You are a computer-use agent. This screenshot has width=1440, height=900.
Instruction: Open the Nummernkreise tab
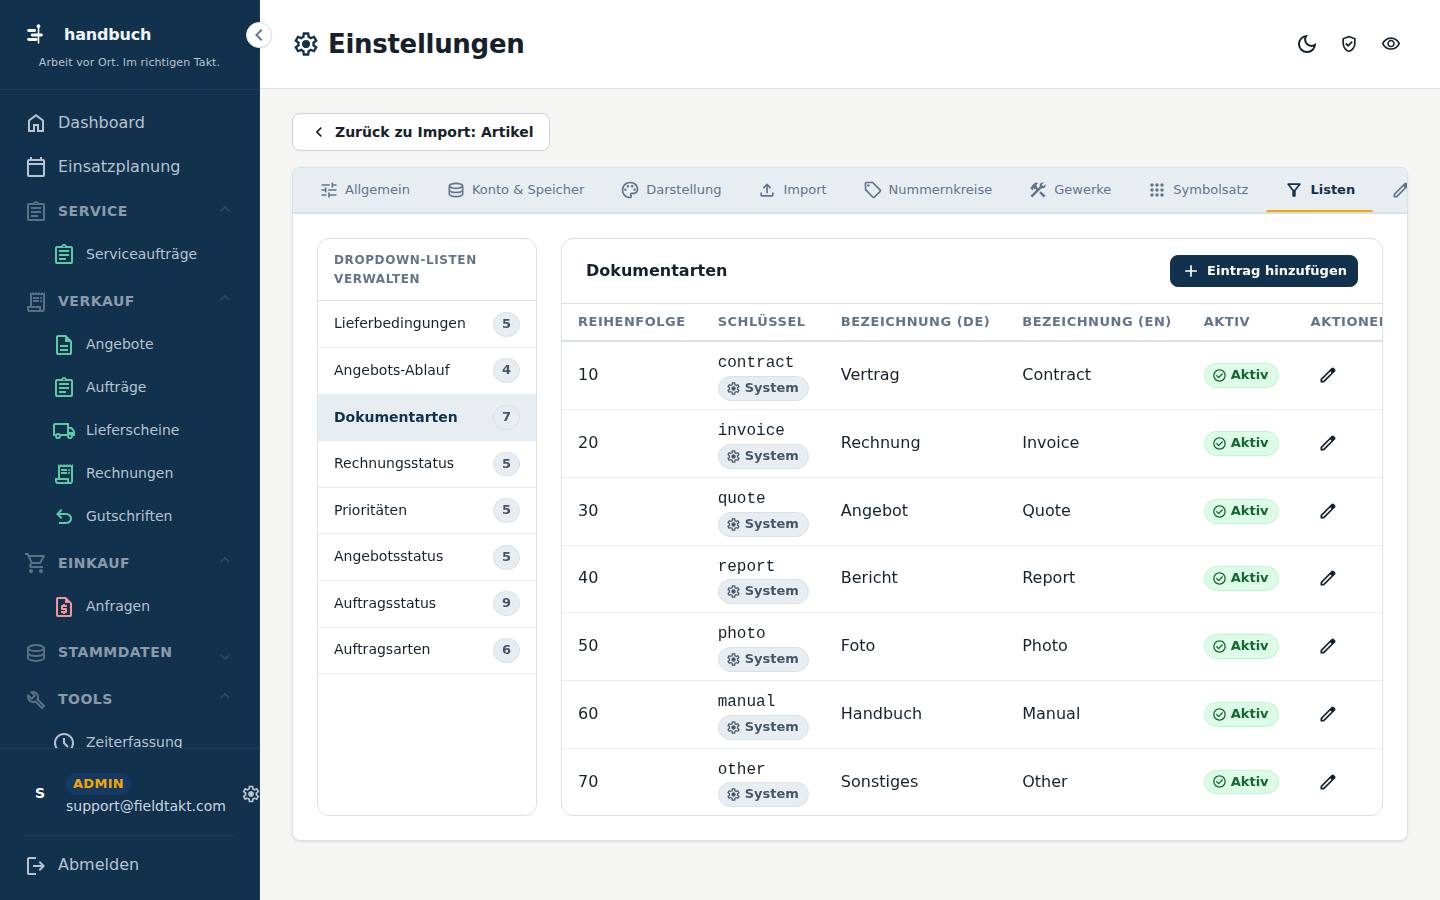tap(928, 190)
